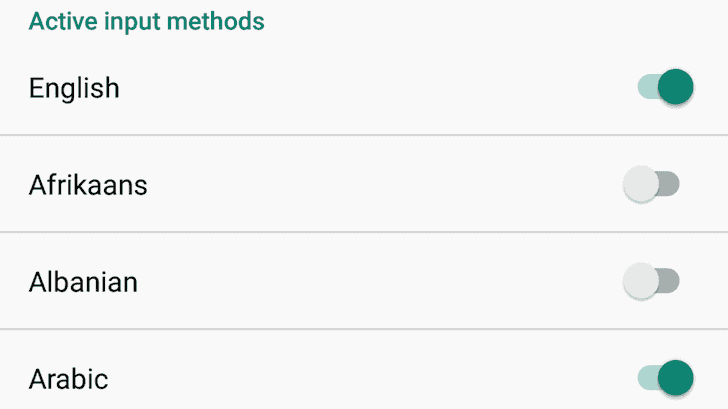Tap the green knob of the English switch
Image resolution: width=728 pixels, height=409 pixels.
pyautogui.click(x=676, y=88)
